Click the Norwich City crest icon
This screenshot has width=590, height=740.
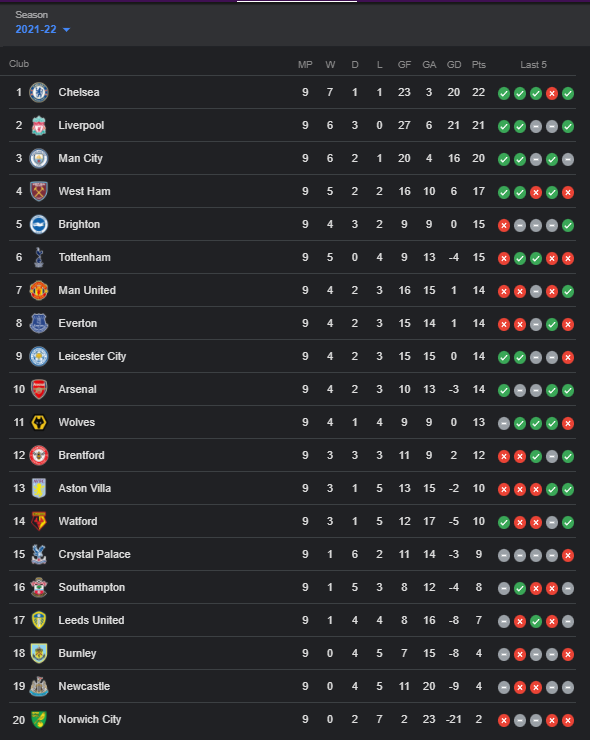39,720
